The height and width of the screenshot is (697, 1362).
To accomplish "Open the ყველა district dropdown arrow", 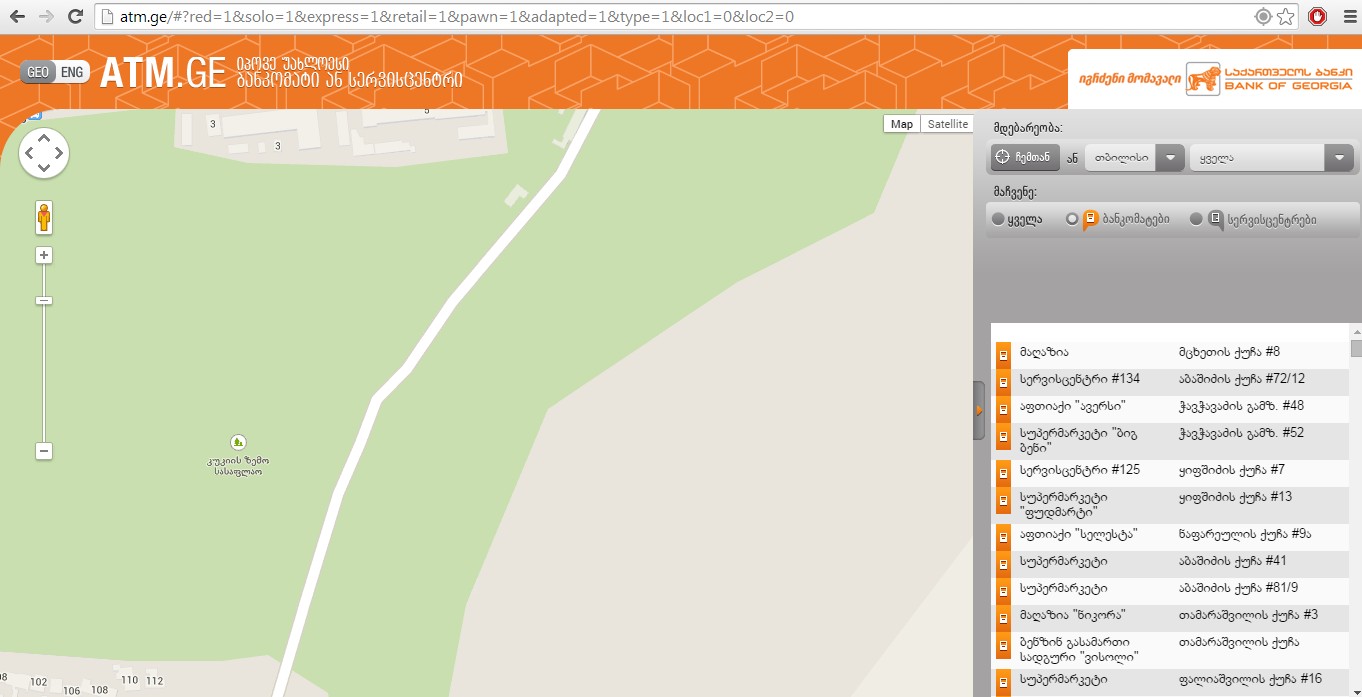I will 1338,158.
